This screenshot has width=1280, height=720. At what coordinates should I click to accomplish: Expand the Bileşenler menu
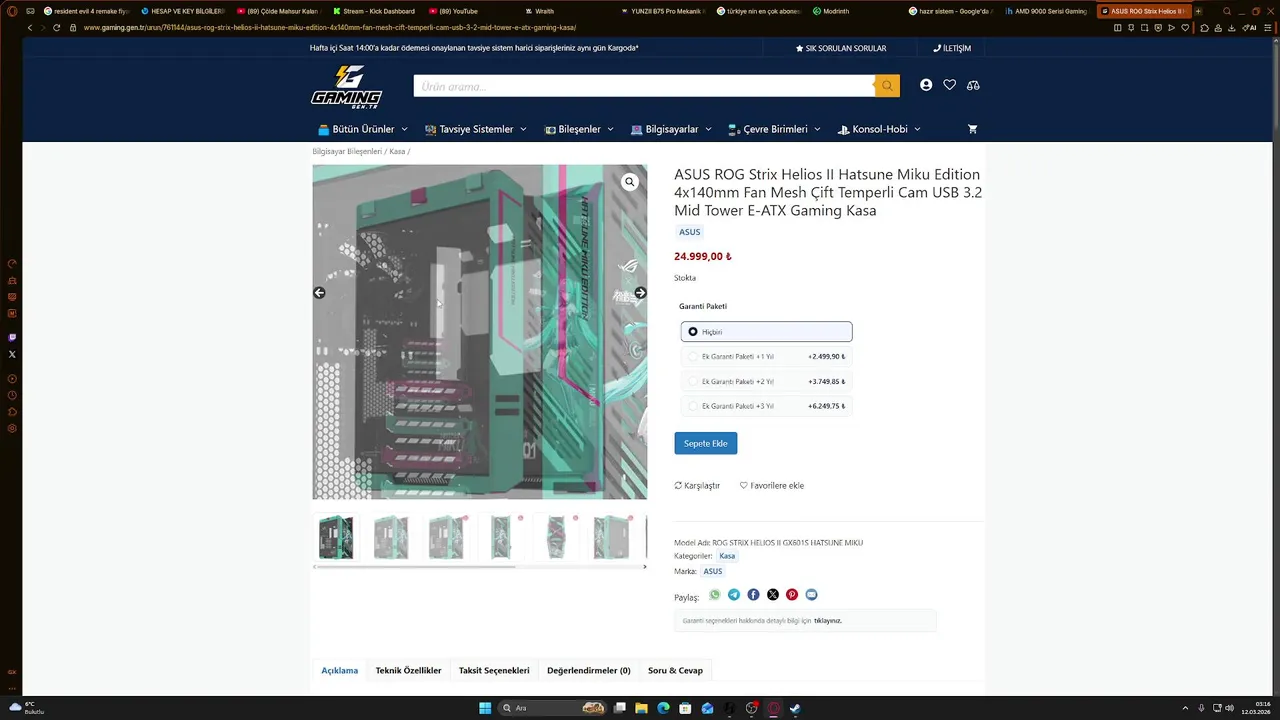(580, 129)
